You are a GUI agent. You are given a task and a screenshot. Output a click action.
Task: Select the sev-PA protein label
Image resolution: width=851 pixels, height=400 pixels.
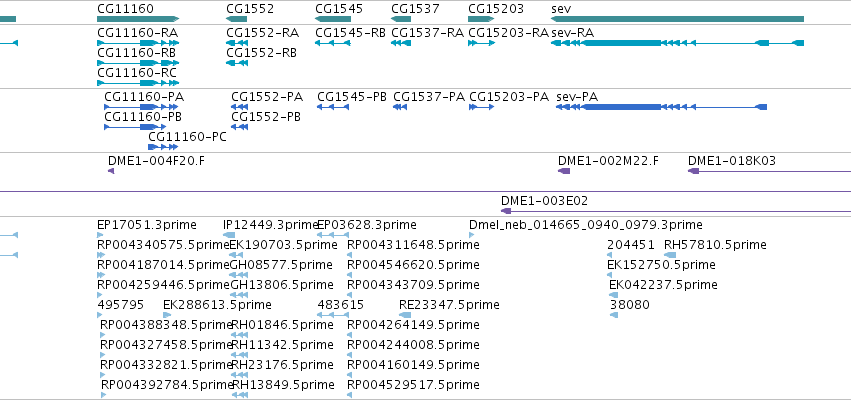click(x=577, y=97)
